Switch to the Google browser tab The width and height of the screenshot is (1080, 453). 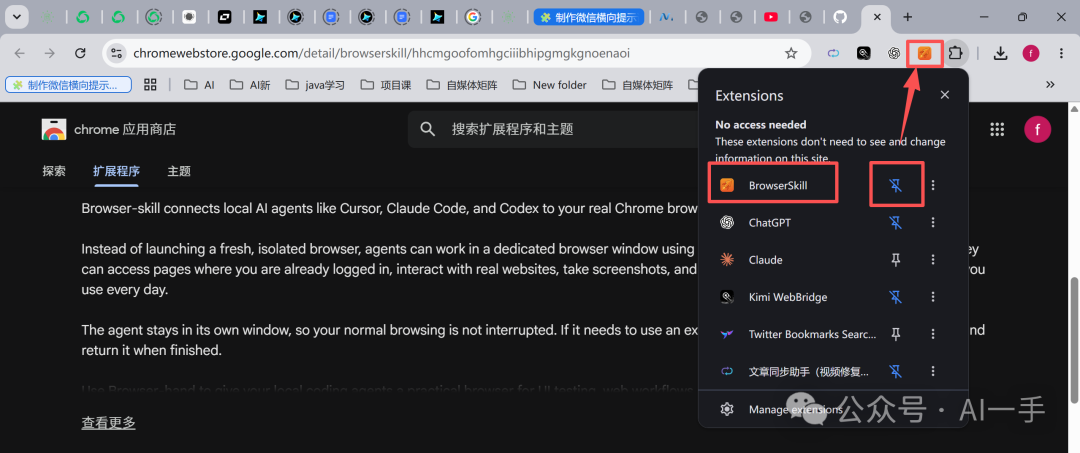[472, 17]
